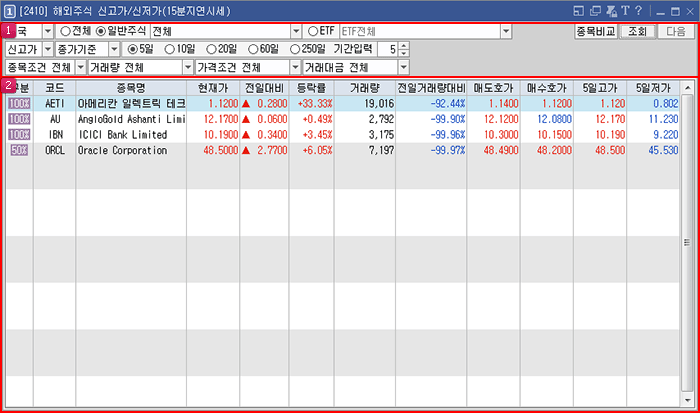700x413 pixels.
Task: Choose the 5일 period radio
Action: (x=133, y=49)
